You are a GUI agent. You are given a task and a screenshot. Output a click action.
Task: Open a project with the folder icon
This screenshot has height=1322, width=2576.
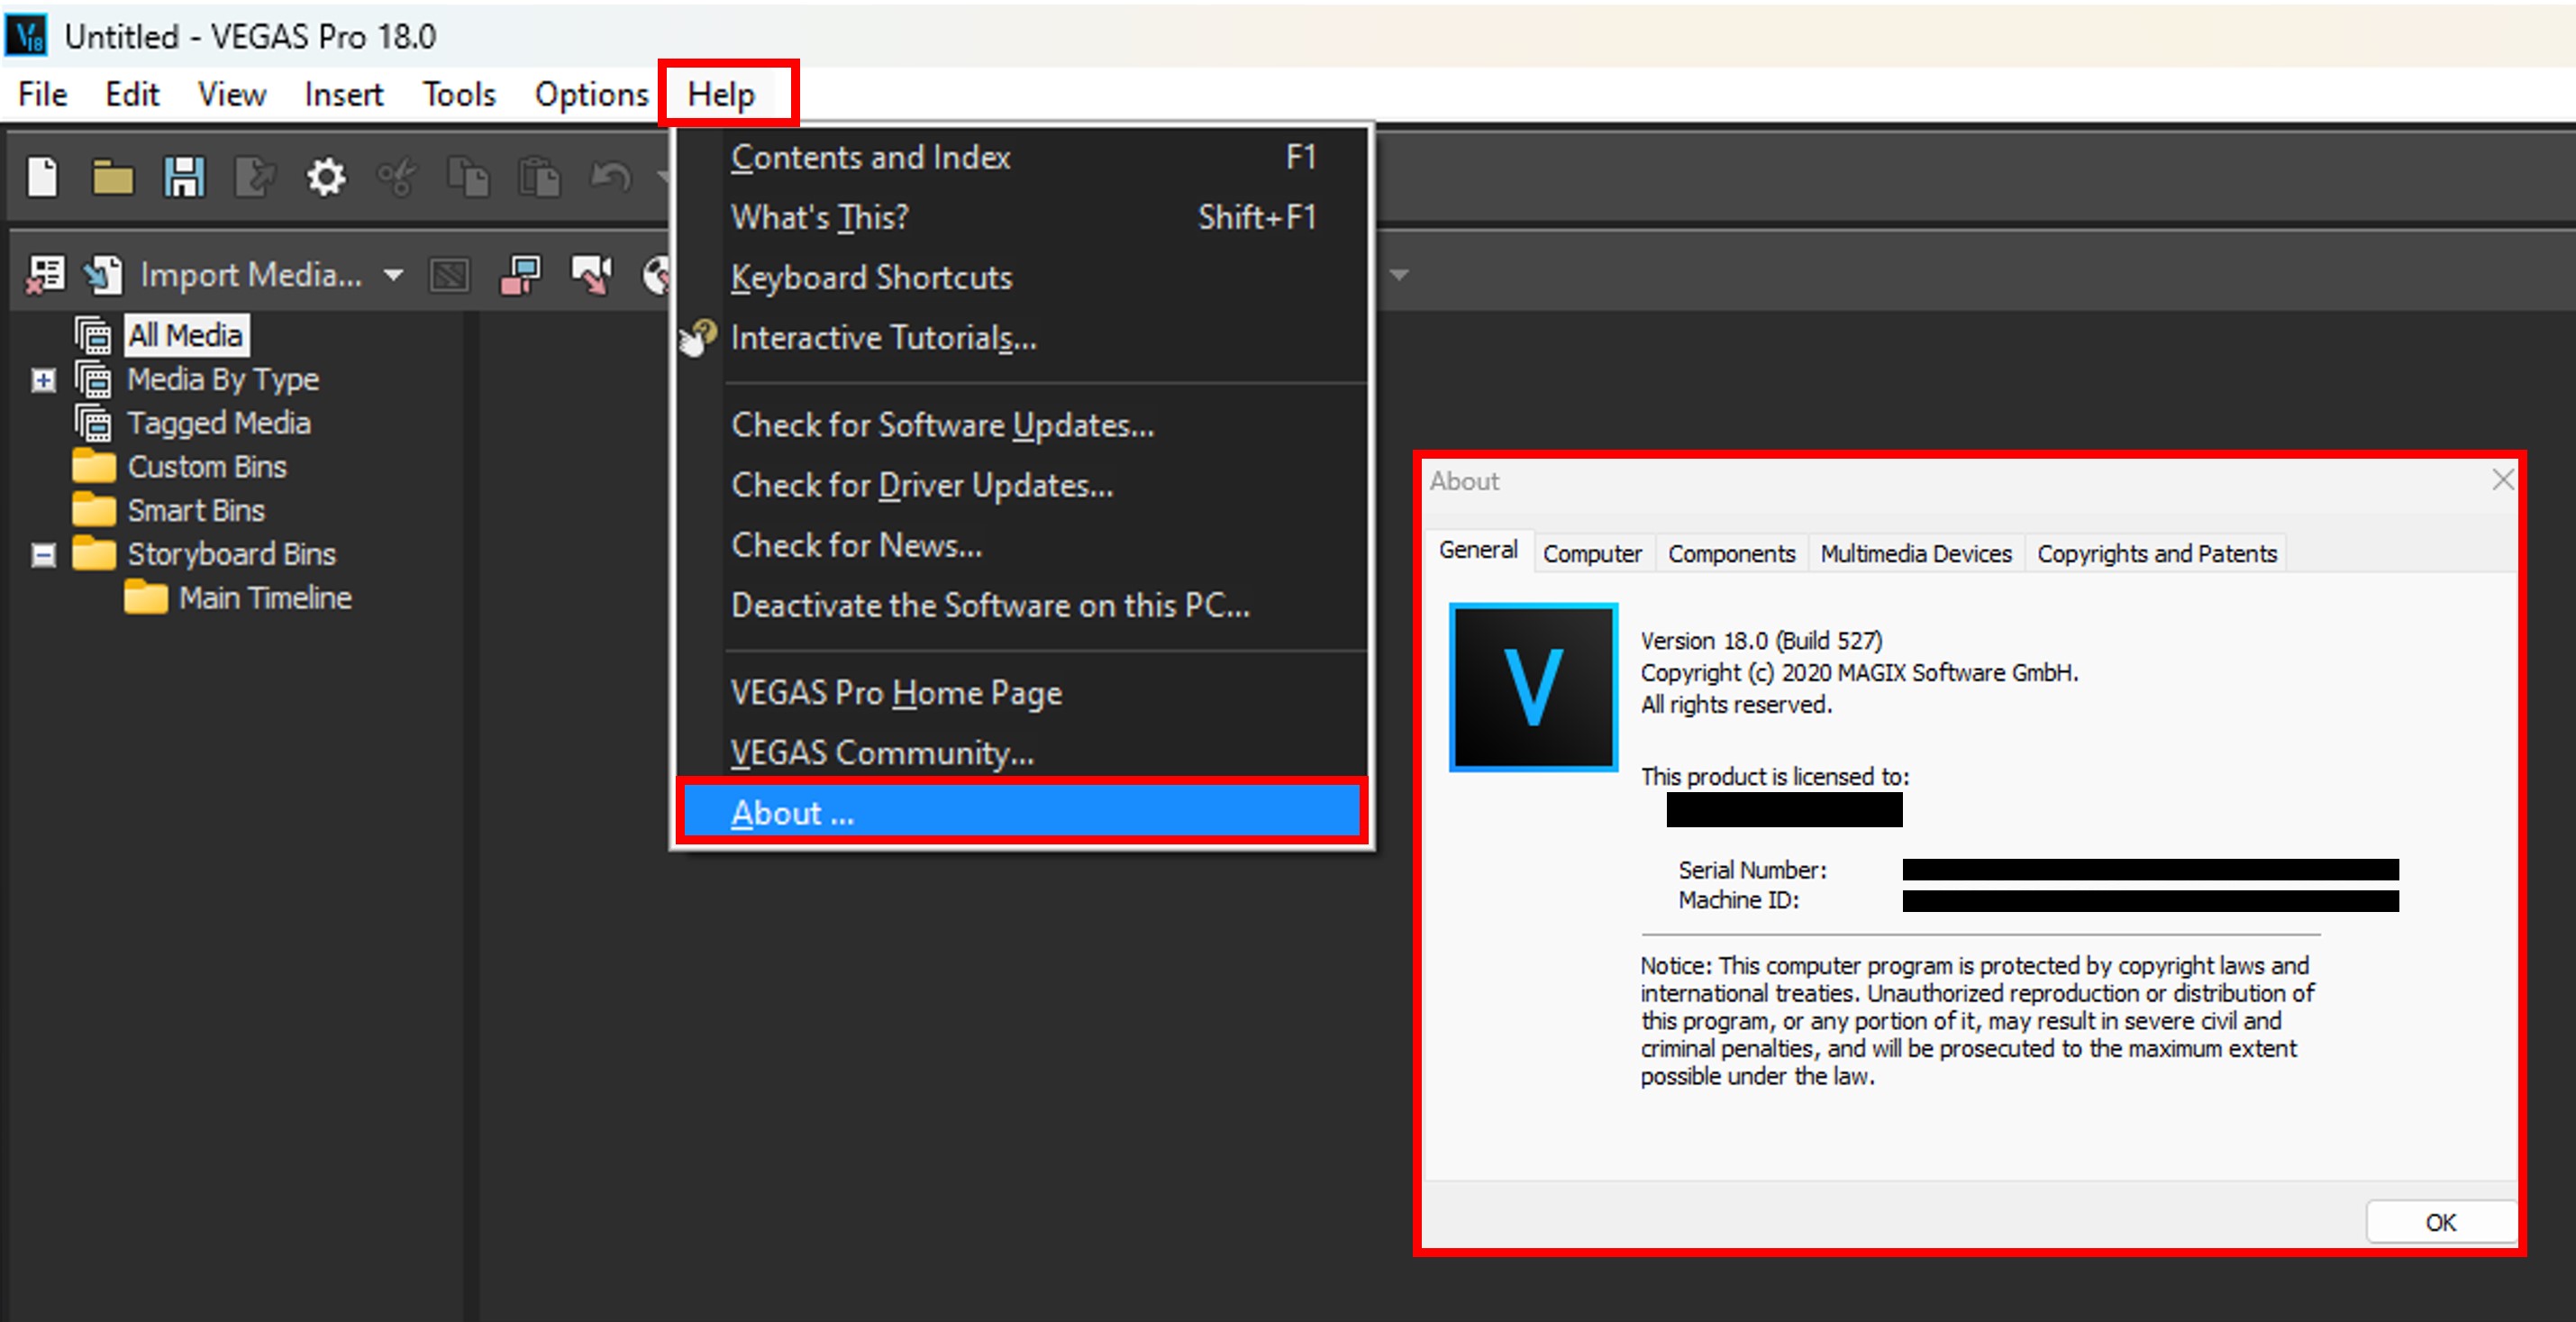click(113, 178)
